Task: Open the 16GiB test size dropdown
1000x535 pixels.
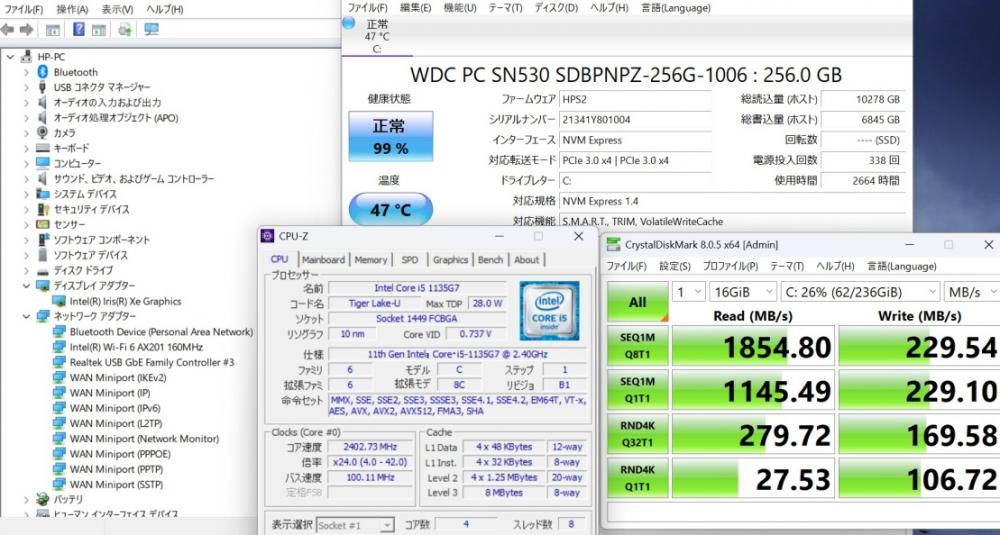Action: [742, 292]
